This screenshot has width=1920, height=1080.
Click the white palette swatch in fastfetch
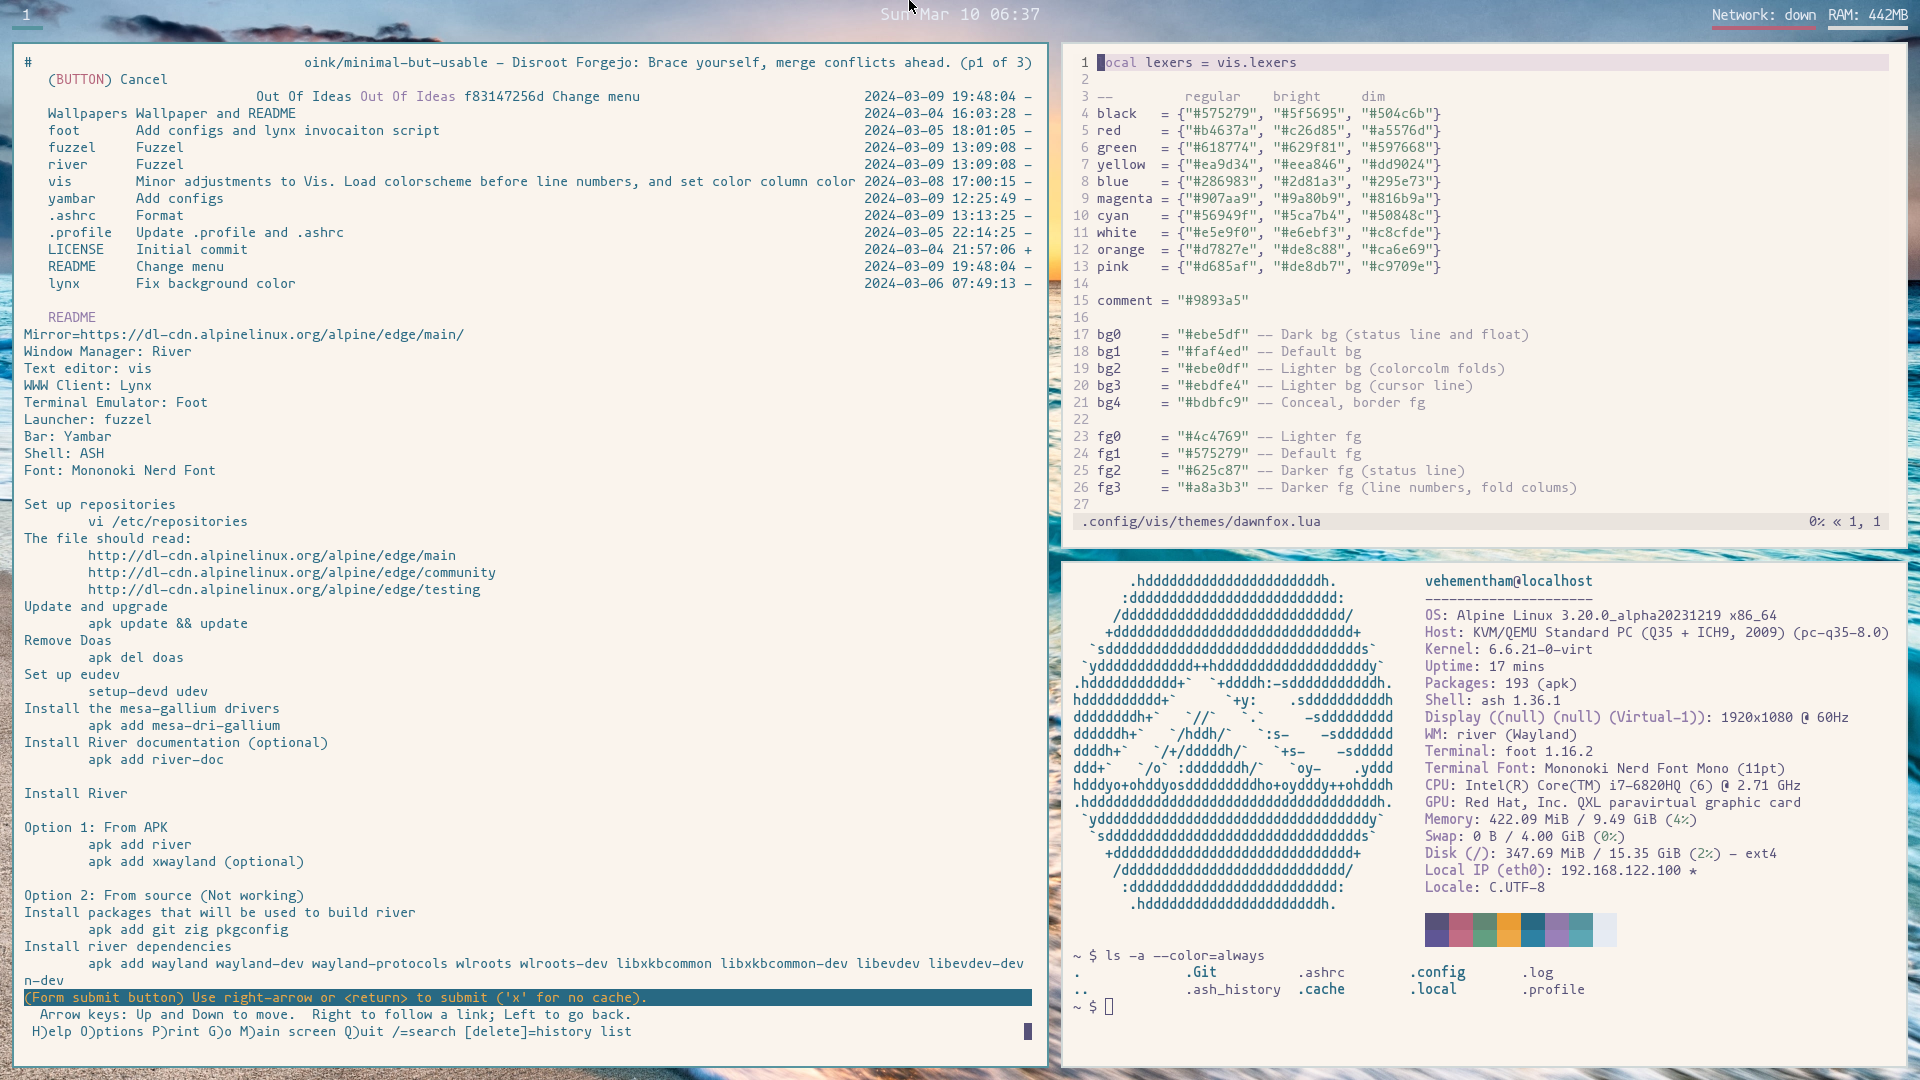point(1605,930)
